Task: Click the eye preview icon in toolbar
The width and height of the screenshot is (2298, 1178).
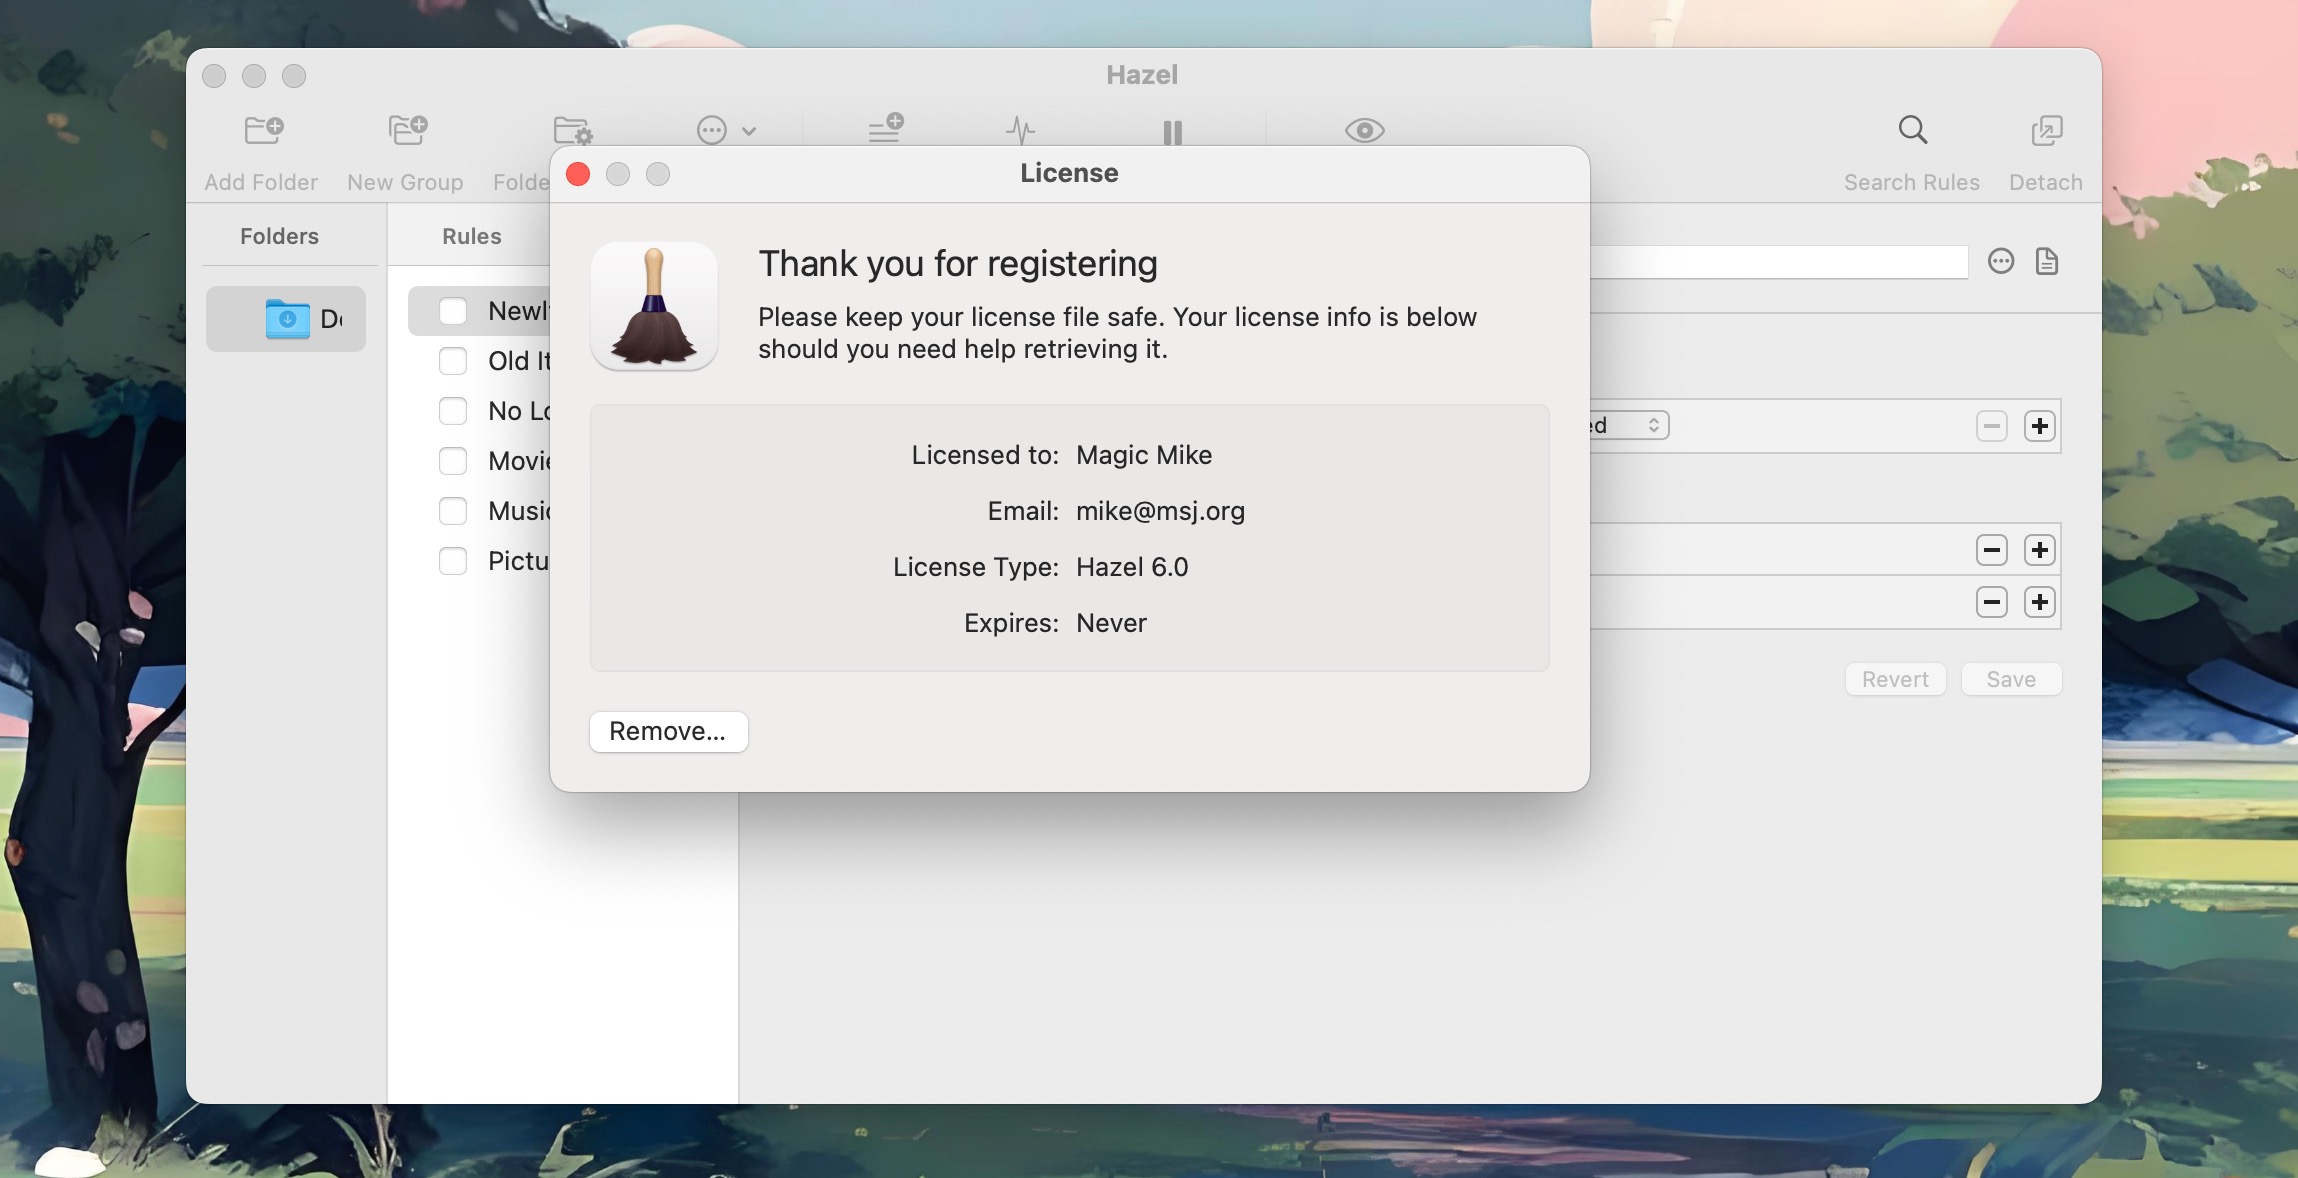Action: click(1364, 130)
